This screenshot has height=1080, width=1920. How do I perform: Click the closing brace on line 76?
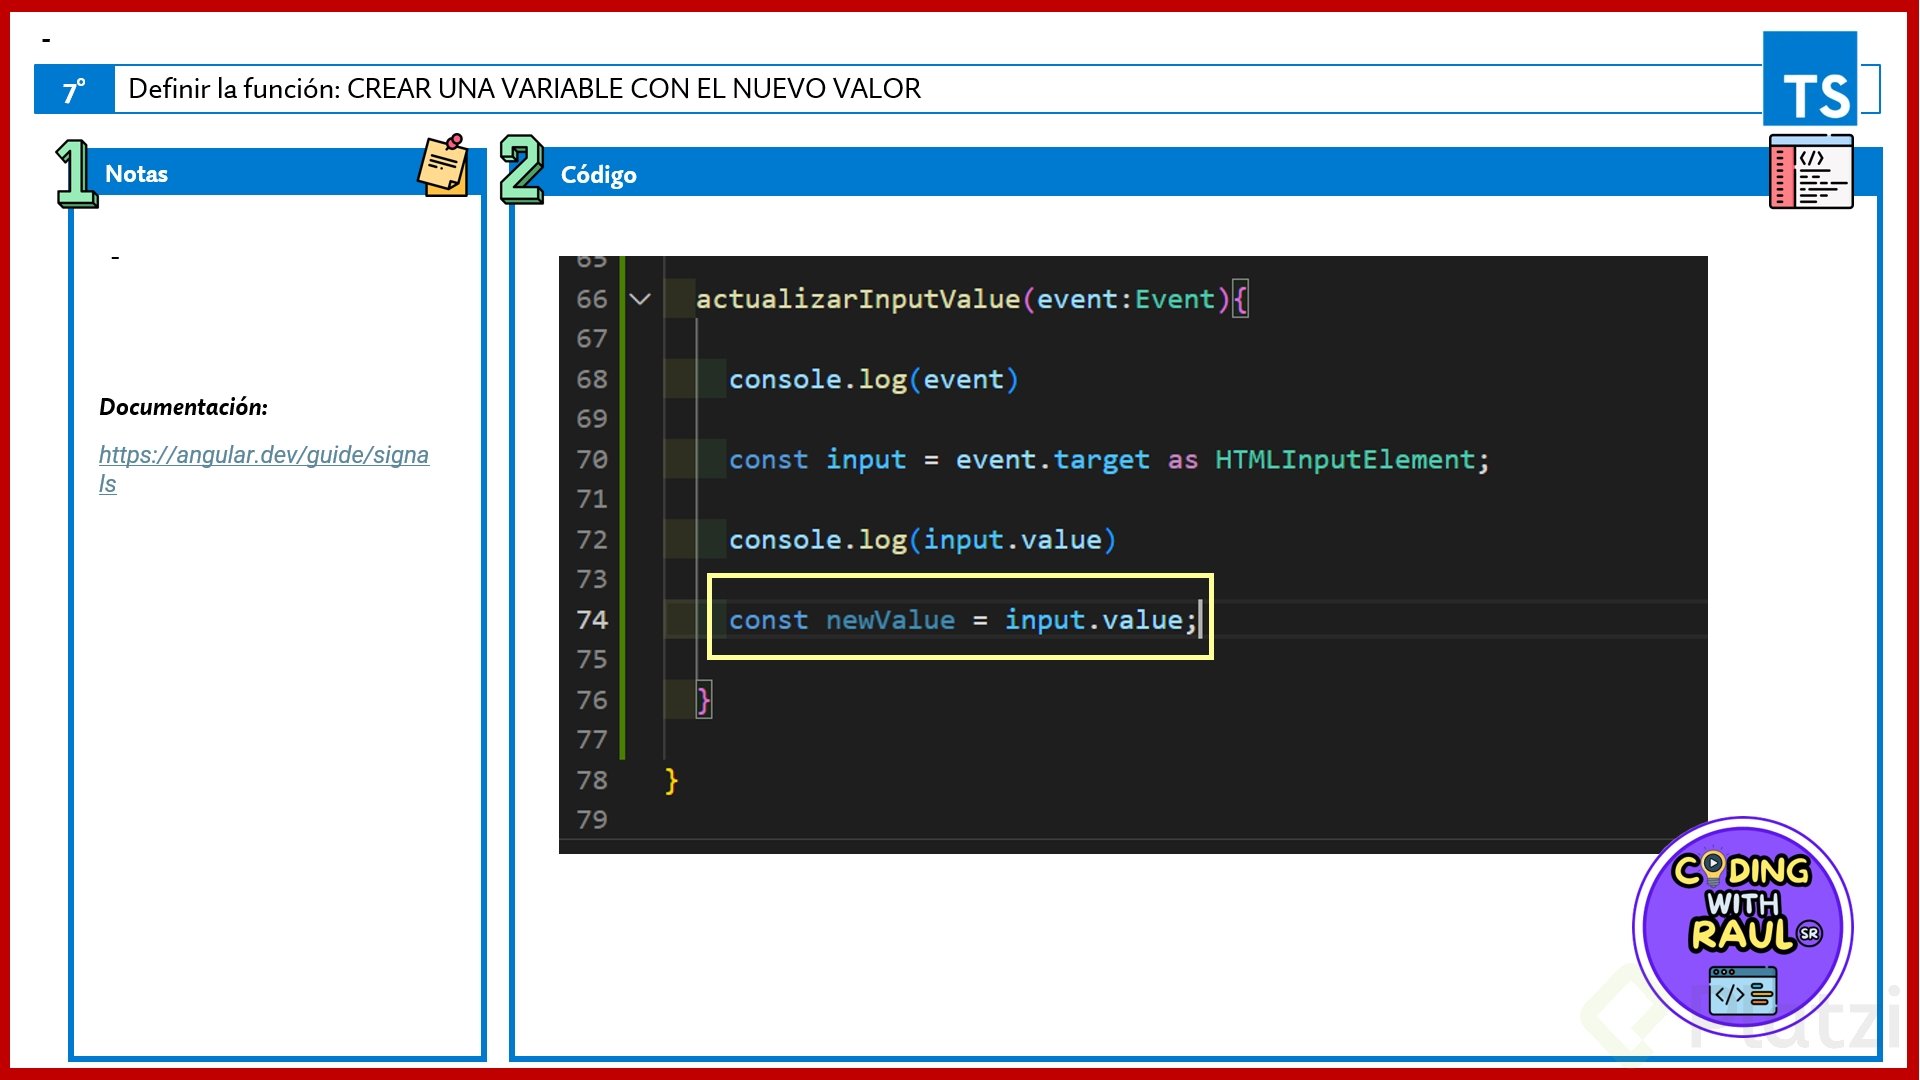704,700
